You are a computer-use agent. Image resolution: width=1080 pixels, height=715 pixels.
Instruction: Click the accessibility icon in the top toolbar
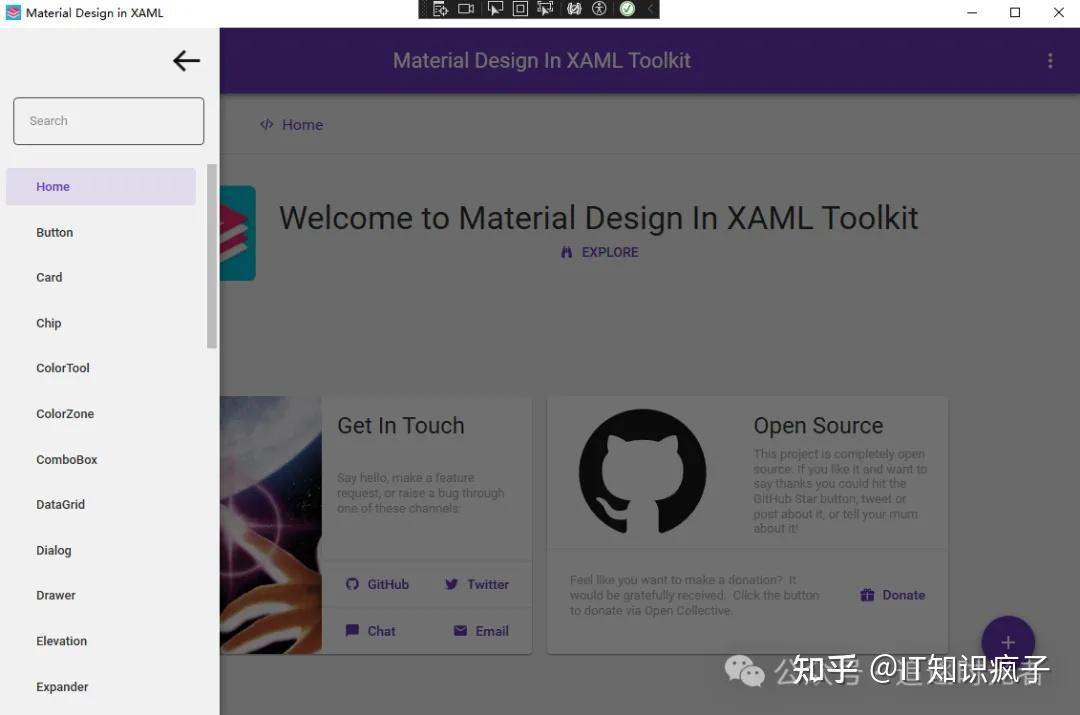pyautogui.click(x=600, y=9)
